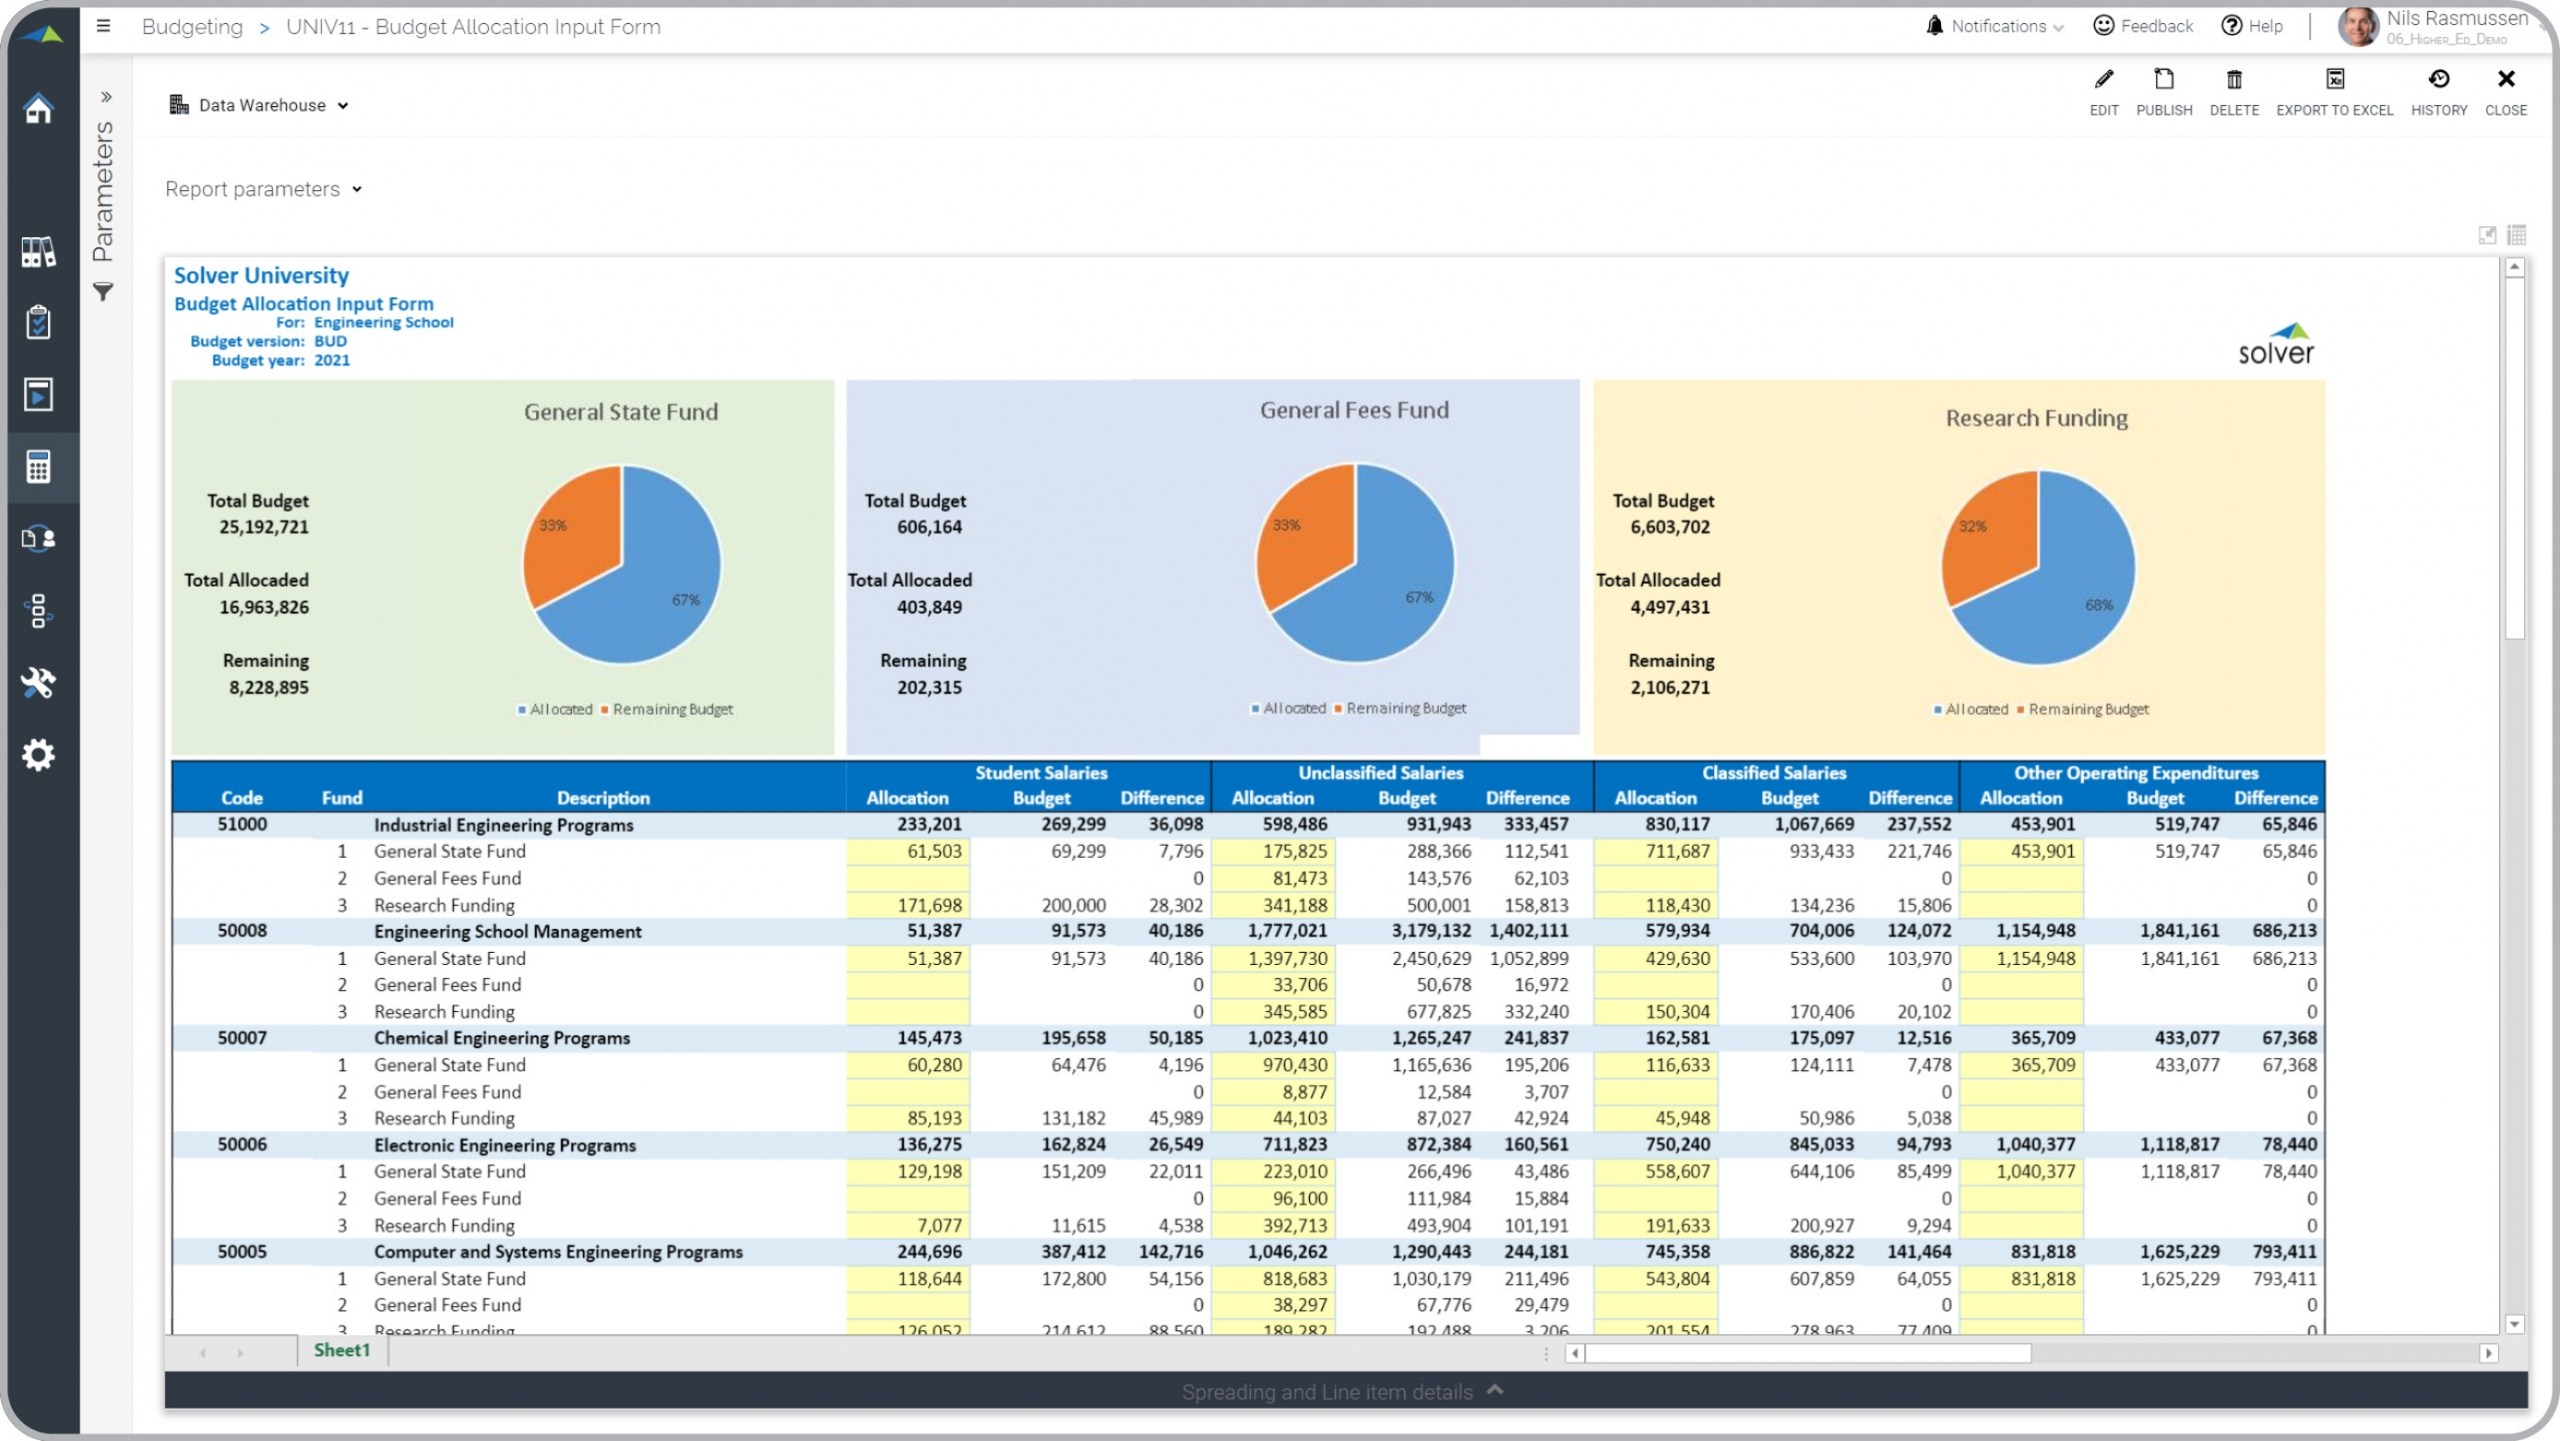Select the Sheet1 tab
The image size is (2560, 1441).
click(341, 1350)
